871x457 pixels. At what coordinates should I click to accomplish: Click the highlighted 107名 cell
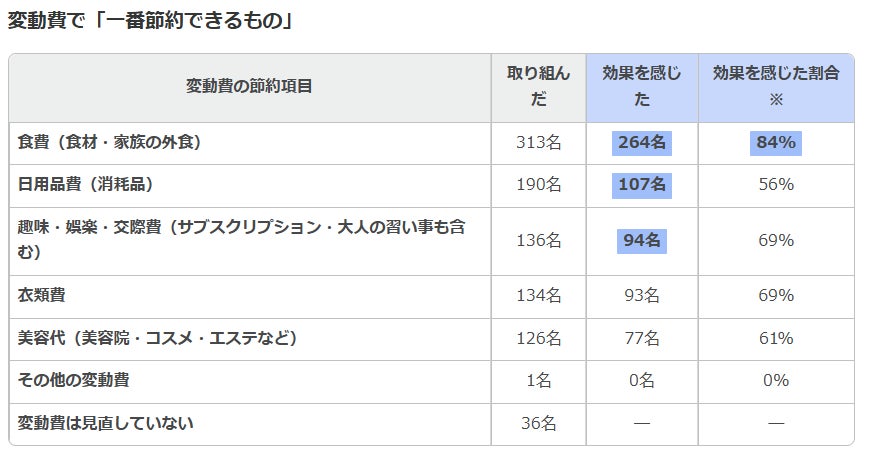[641, 185]
